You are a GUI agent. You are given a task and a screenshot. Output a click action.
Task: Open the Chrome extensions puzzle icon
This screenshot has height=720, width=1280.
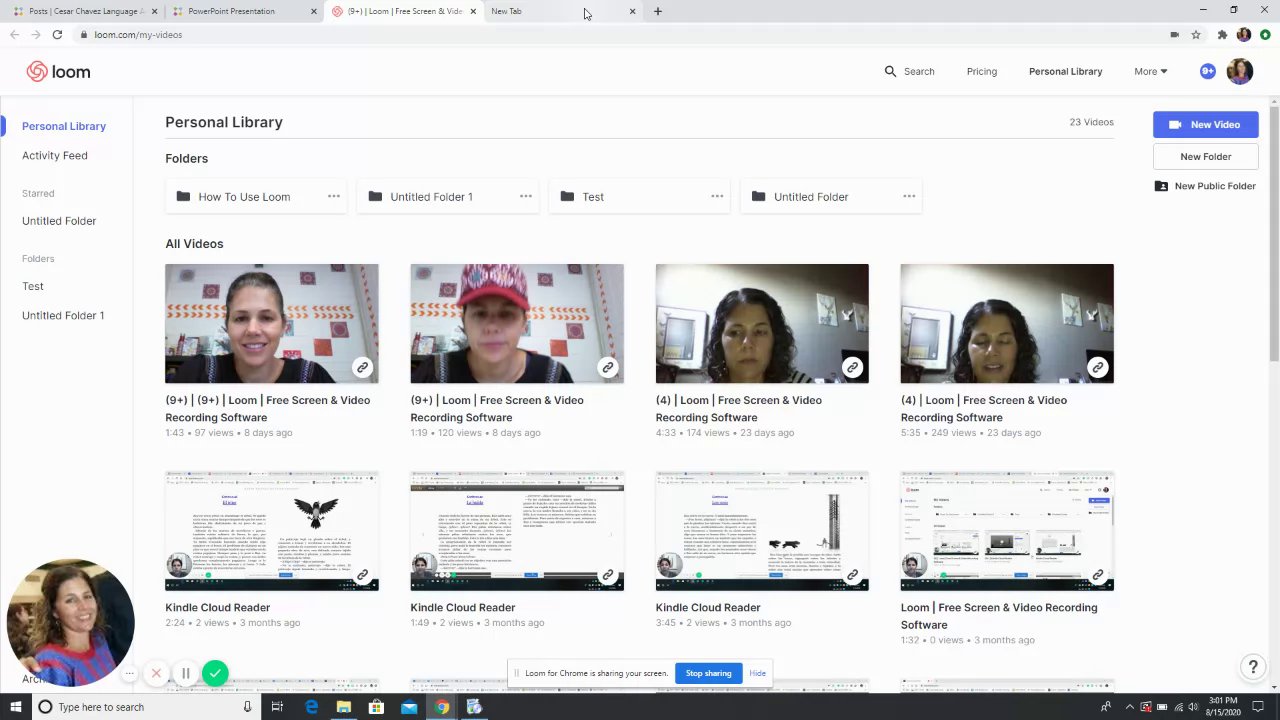[1222, 34]
